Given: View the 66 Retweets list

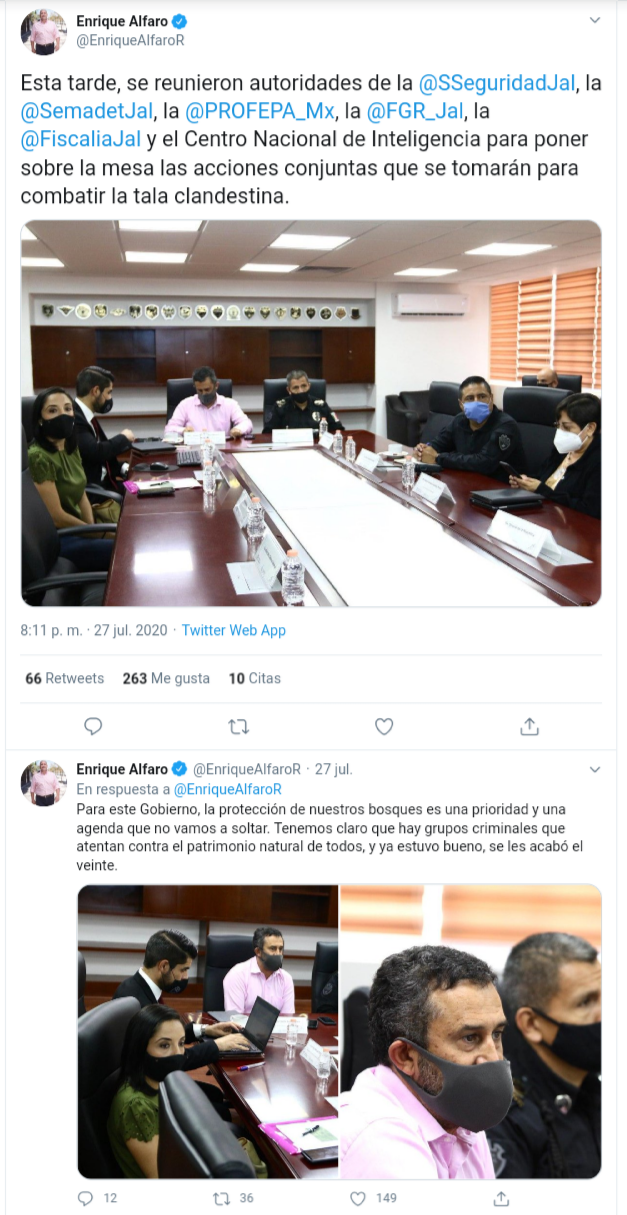Looking at the screenshot, I should (65, 678).
